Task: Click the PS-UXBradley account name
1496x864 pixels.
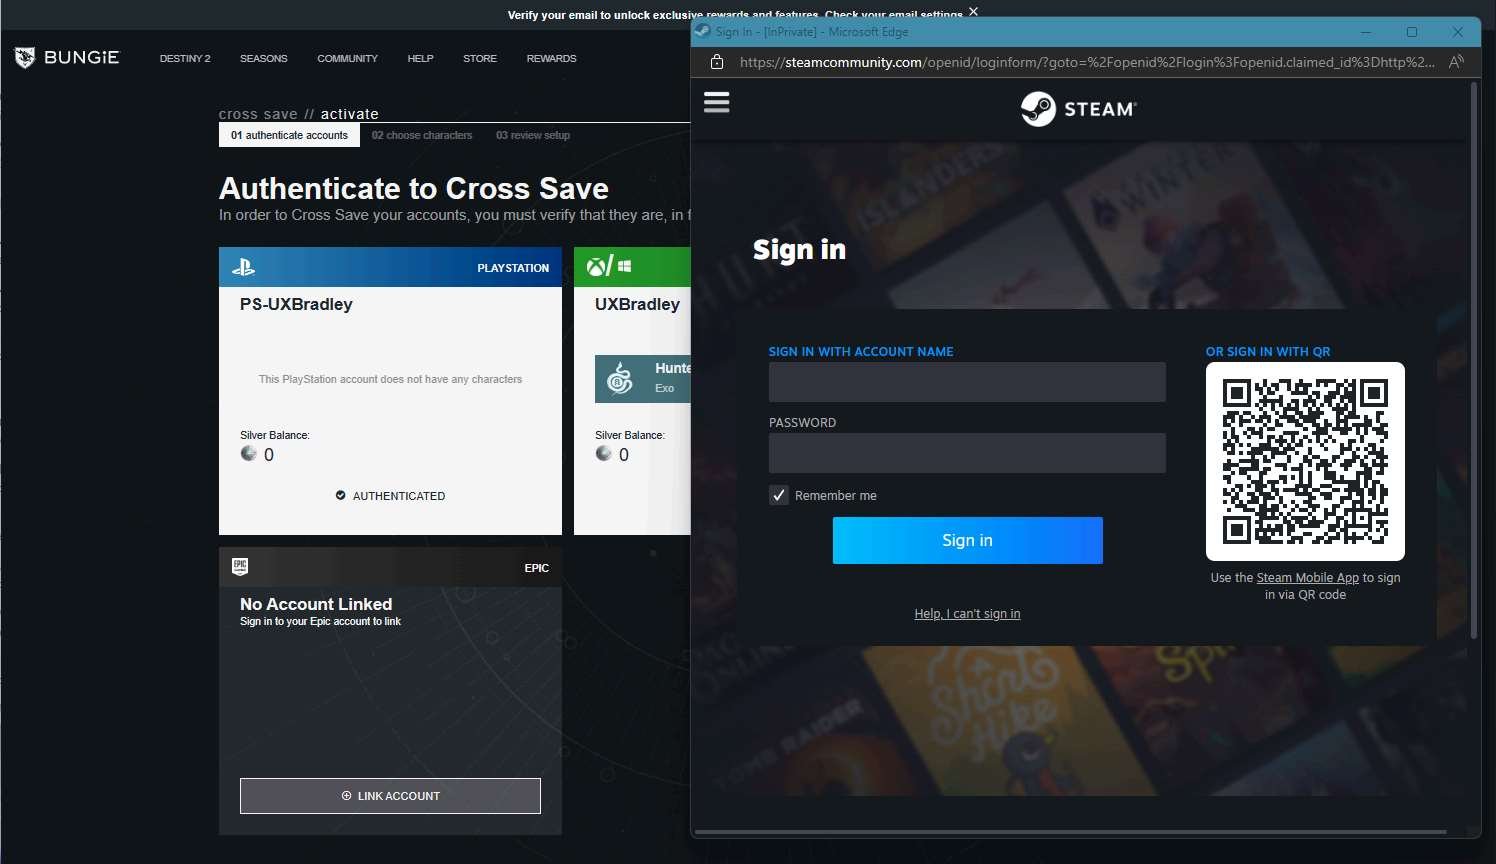Action: (296, 304)
